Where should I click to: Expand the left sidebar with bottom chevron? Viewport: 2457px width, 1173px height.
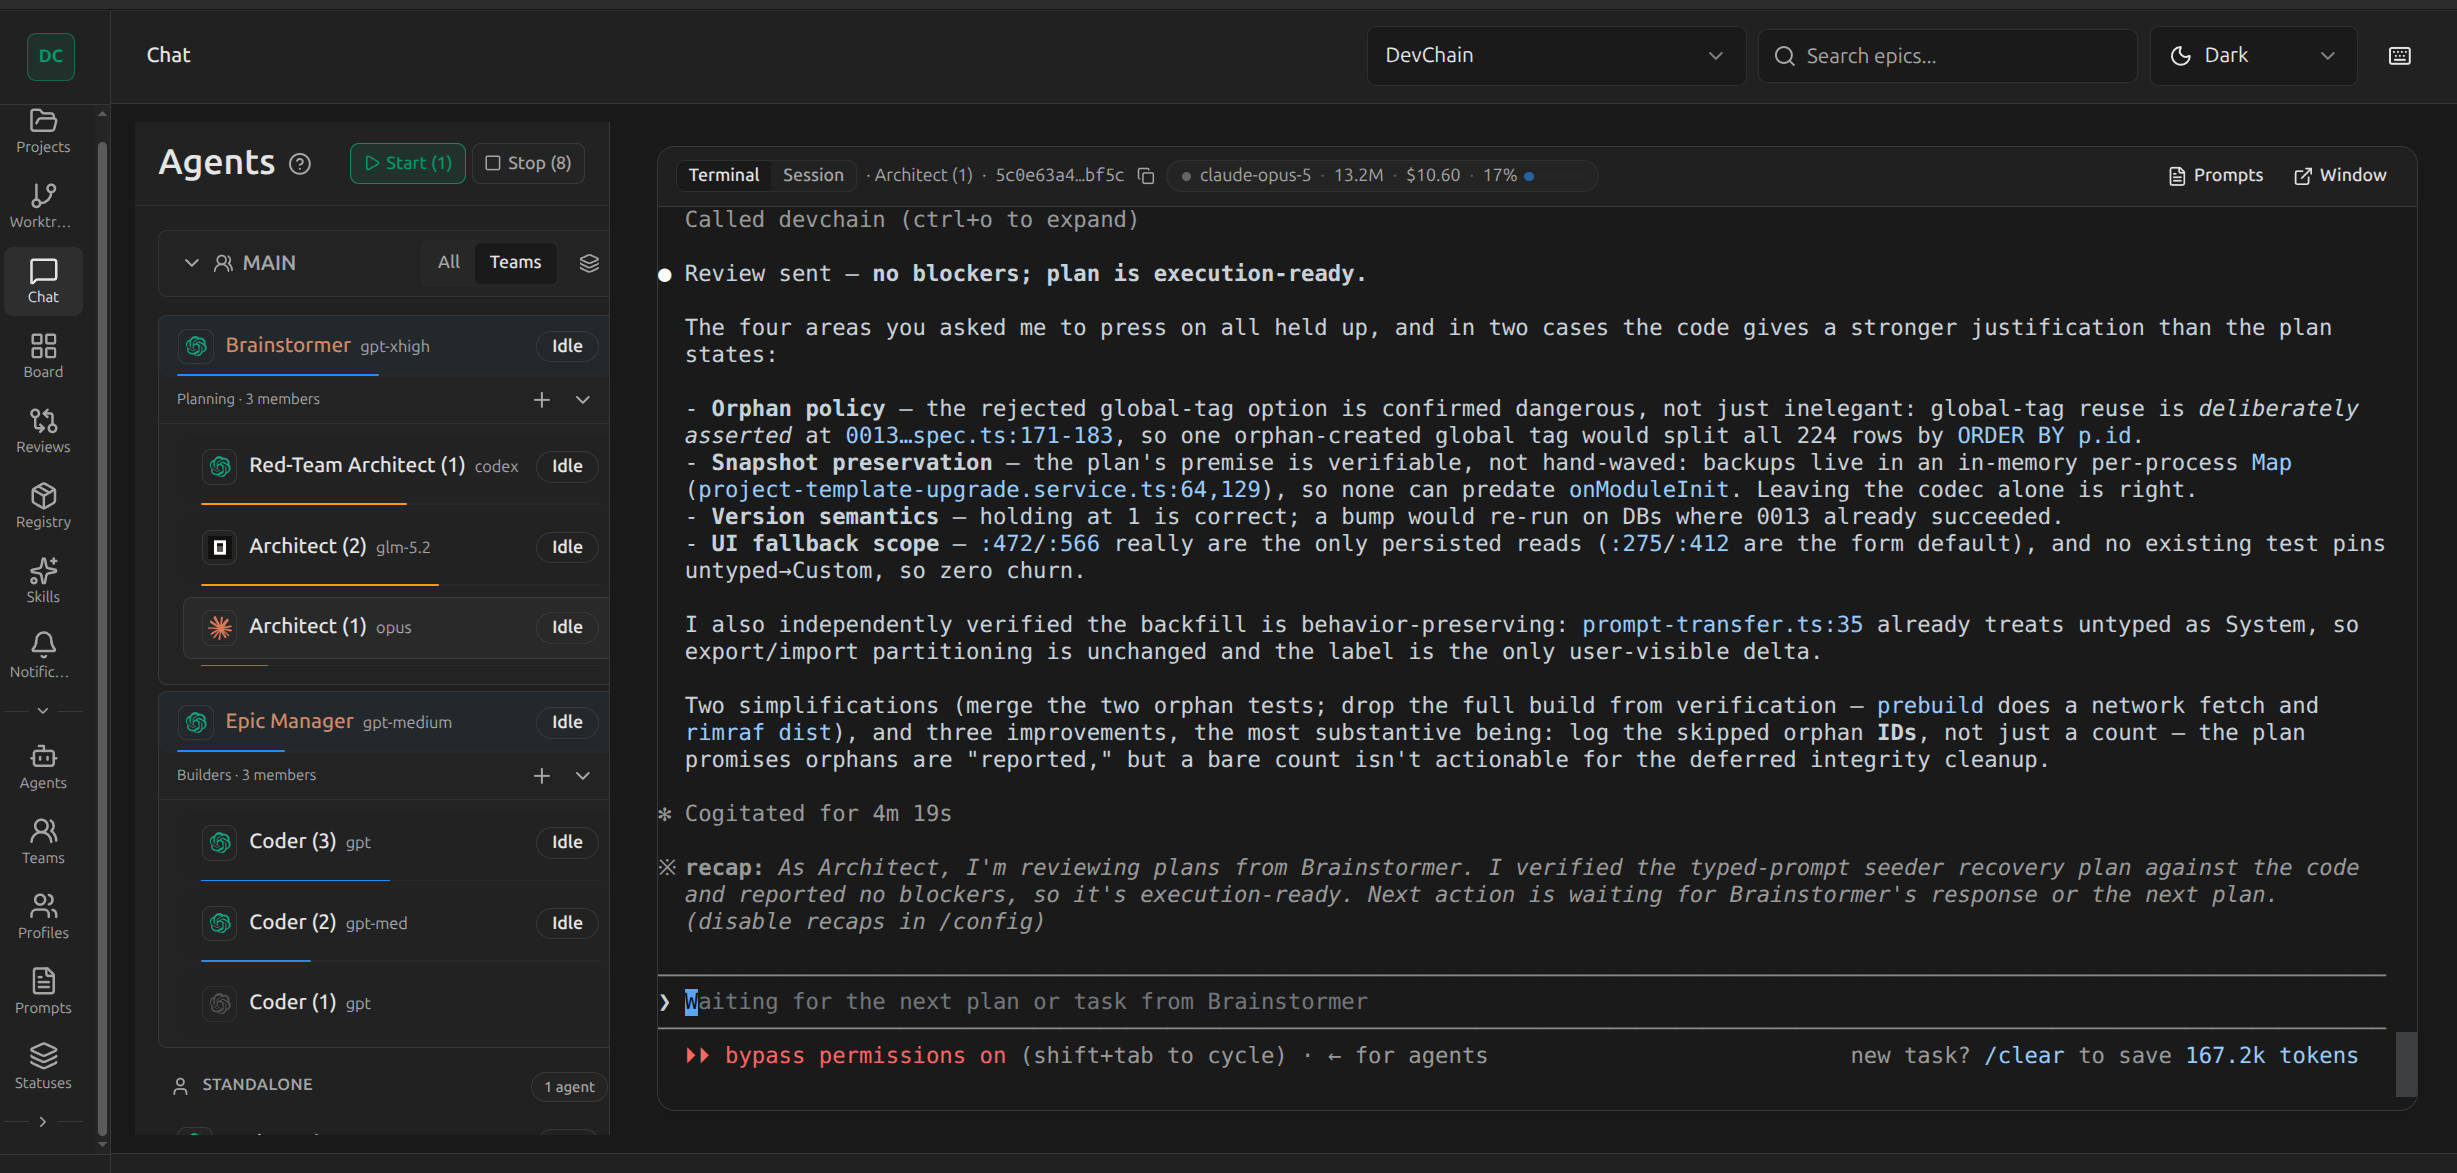[x=42, y=1122]
